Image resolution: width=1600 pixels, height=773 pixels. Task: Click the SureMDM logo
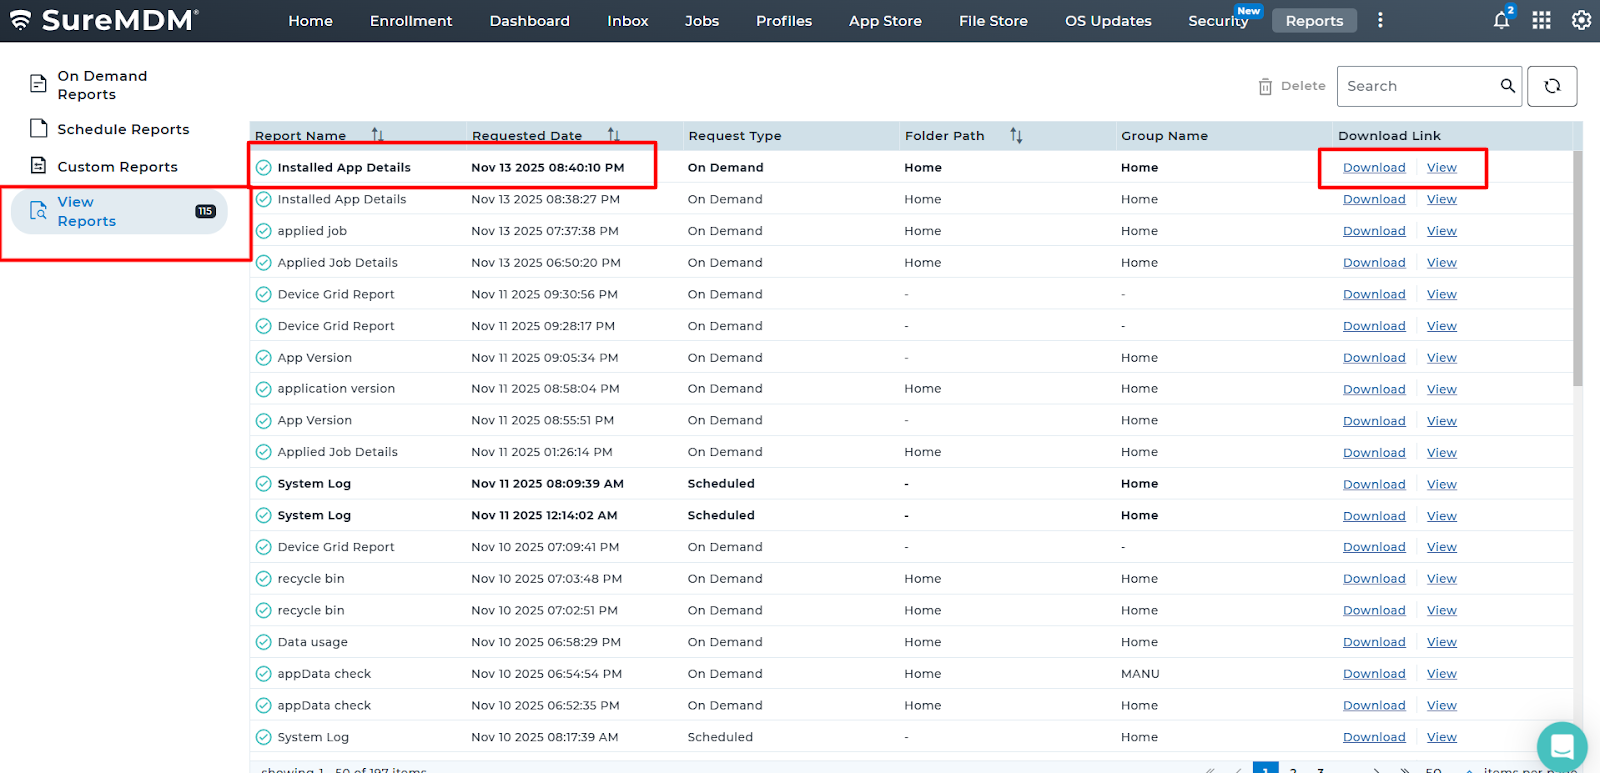tap(104, 20)
